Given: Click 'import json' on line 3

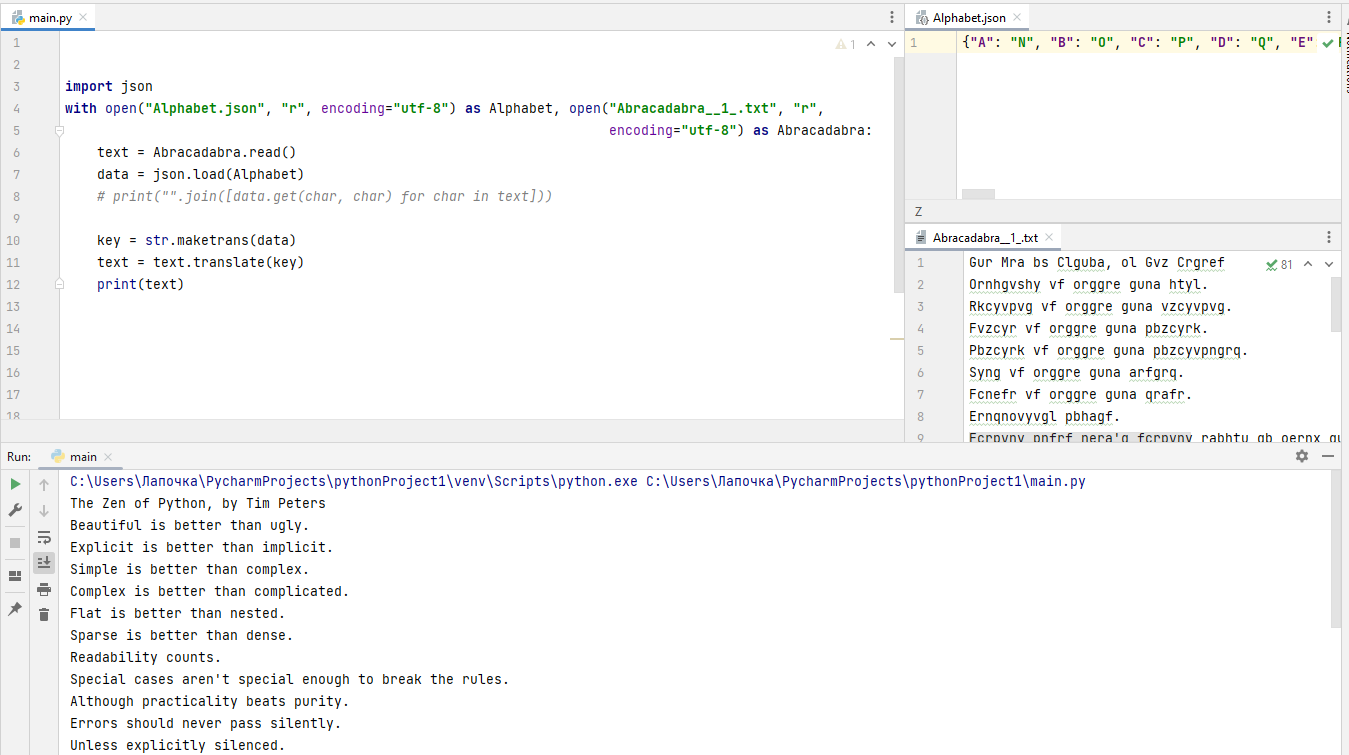Looking at the screenshot, I should point(109,87).
